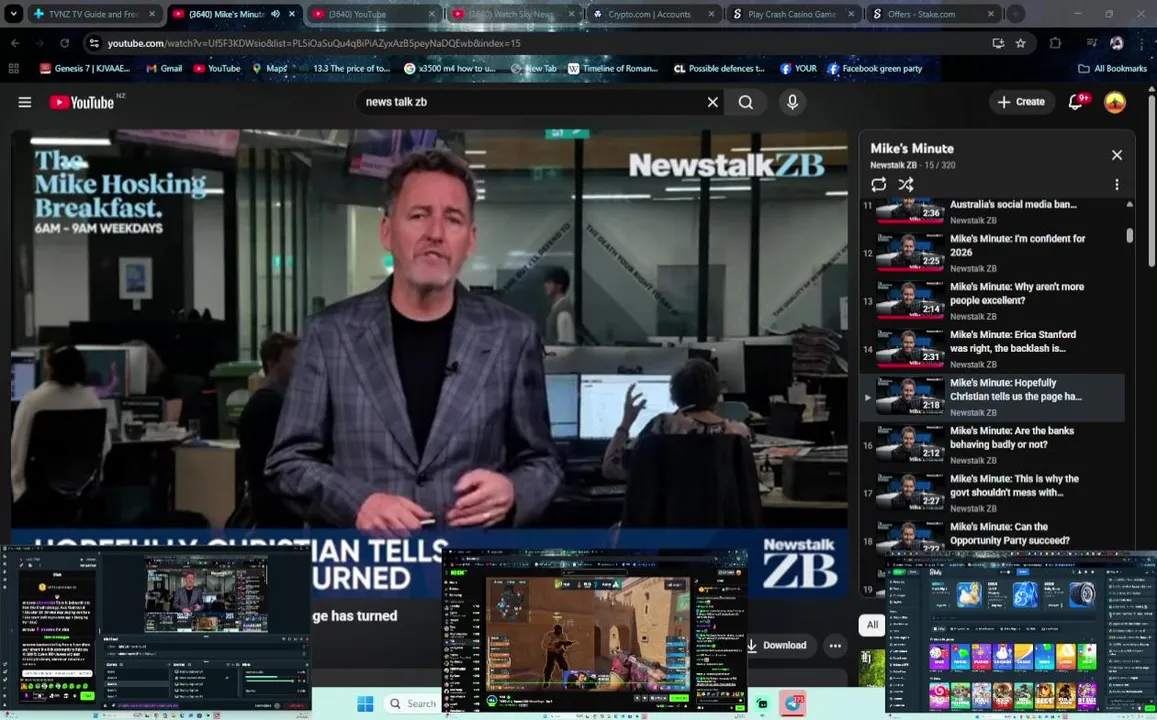Toggle loop playlist for Mike's Minute

[878, 184]
